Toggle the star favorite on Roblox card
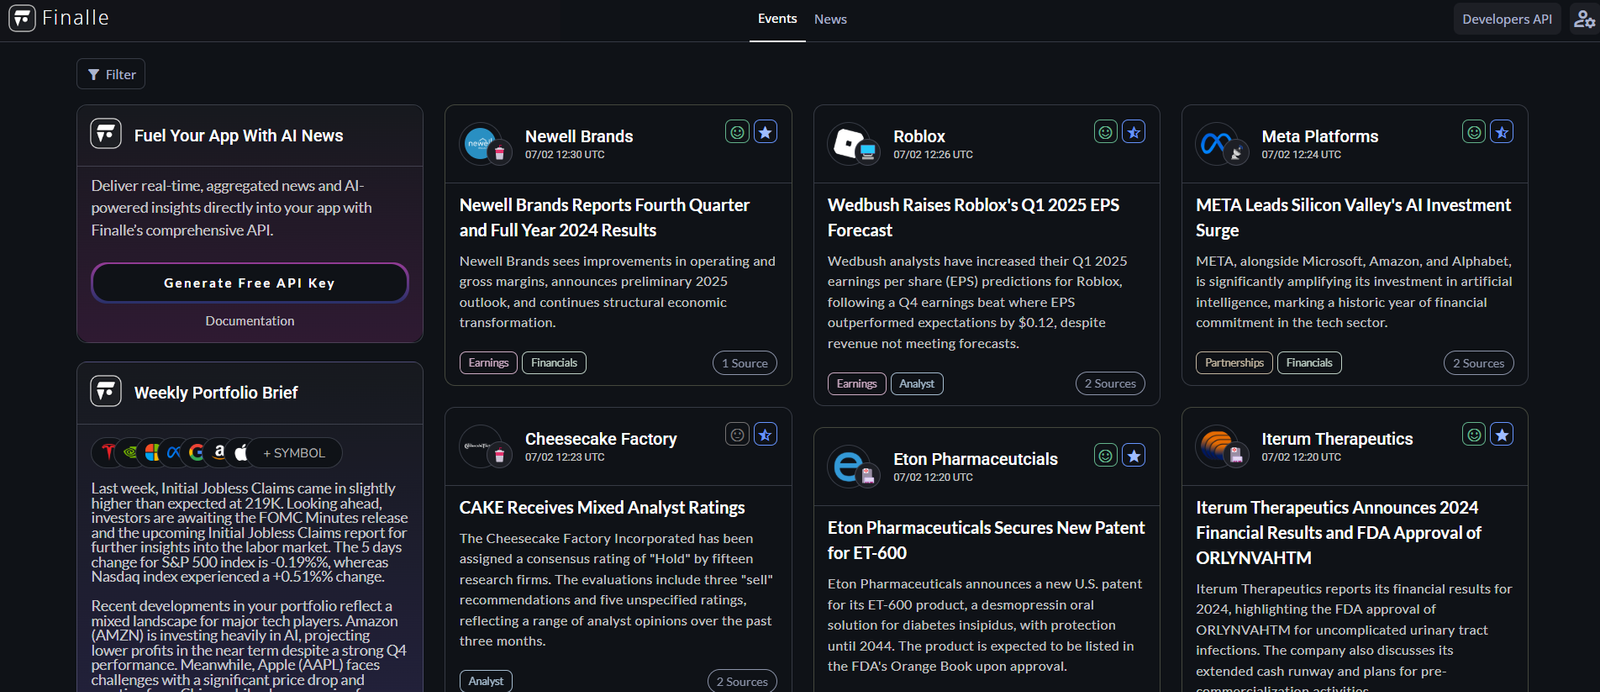Viewport: 1600px width, 692px height. click(1133, 132)
